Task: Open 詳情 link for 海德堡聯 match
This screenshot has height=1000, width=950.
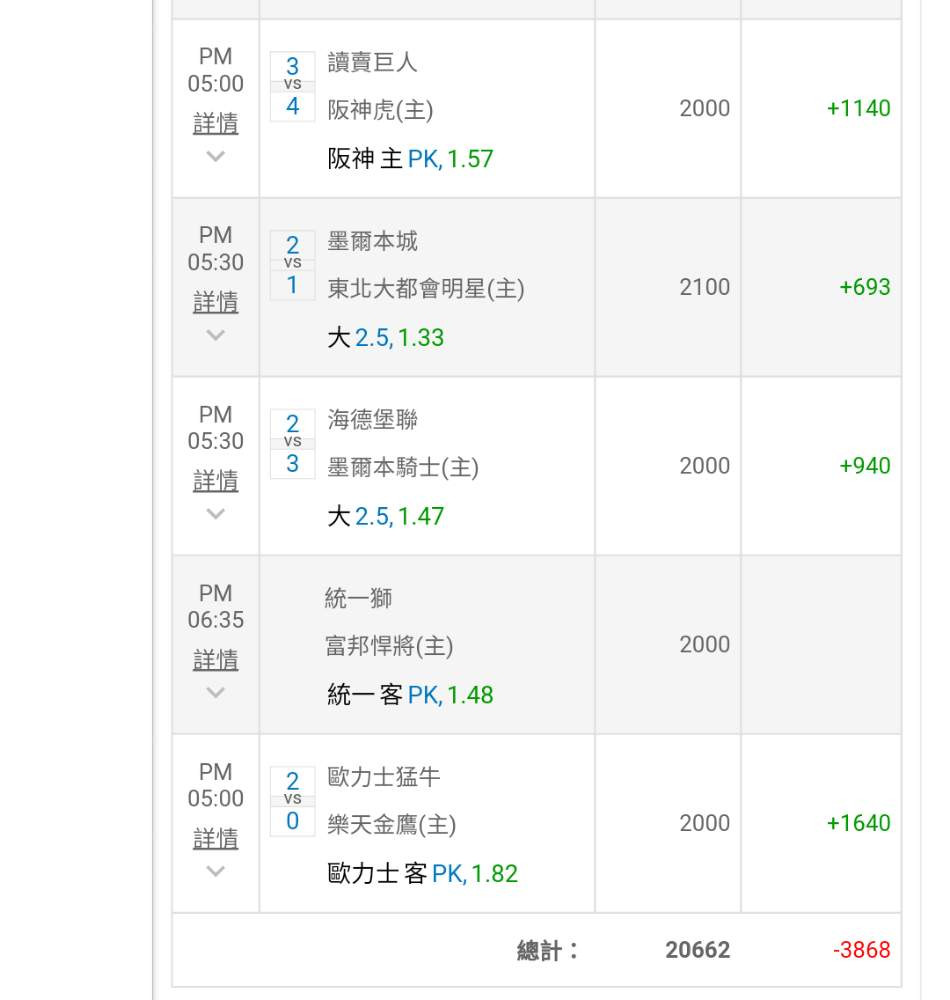Action: click(x=216, y=480)
